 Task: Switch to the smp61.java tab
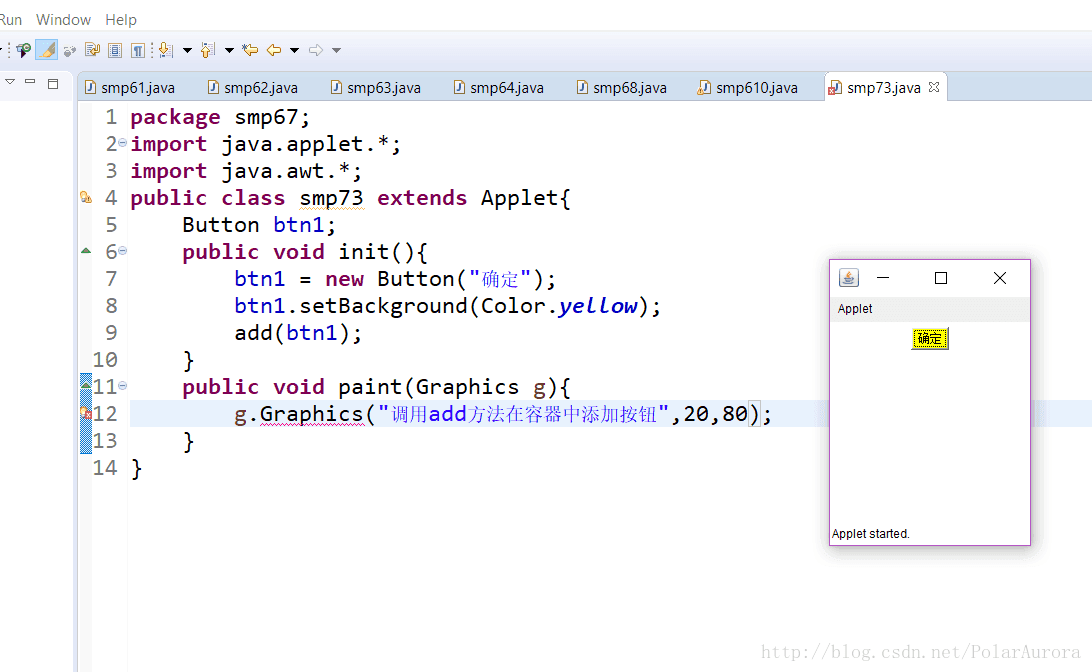[x=130, y=88]
